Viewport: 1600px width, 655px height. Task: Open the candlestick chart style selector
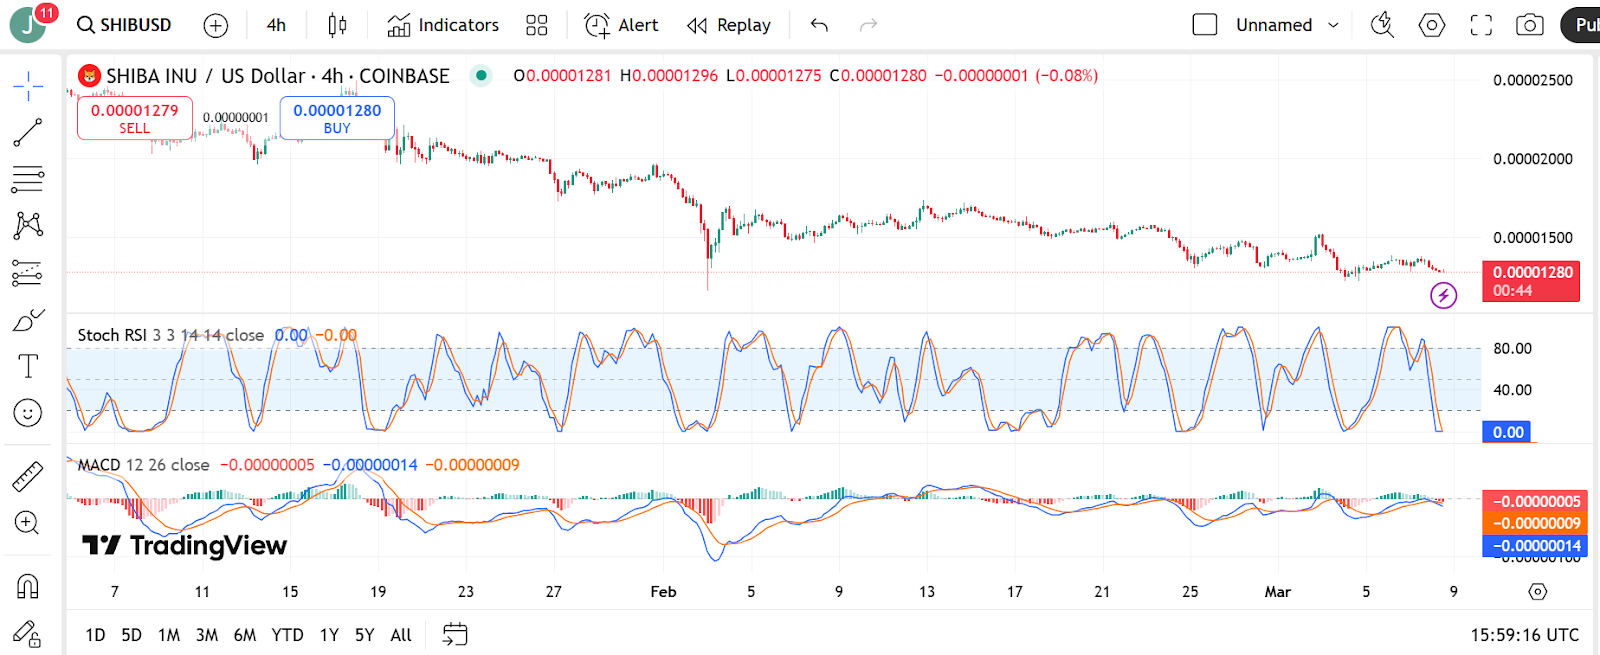click(x=337, y=25)
